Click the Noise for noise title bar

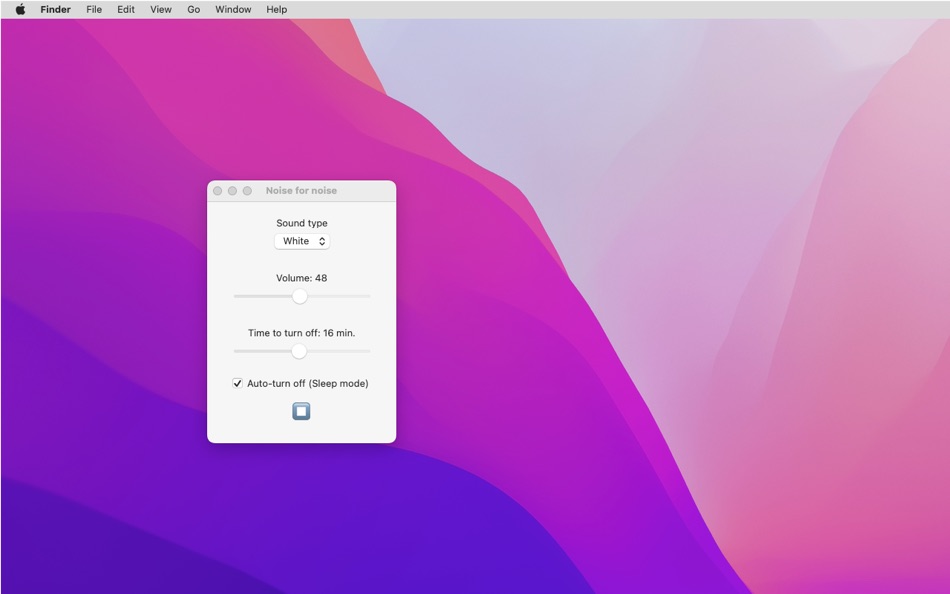301,190
